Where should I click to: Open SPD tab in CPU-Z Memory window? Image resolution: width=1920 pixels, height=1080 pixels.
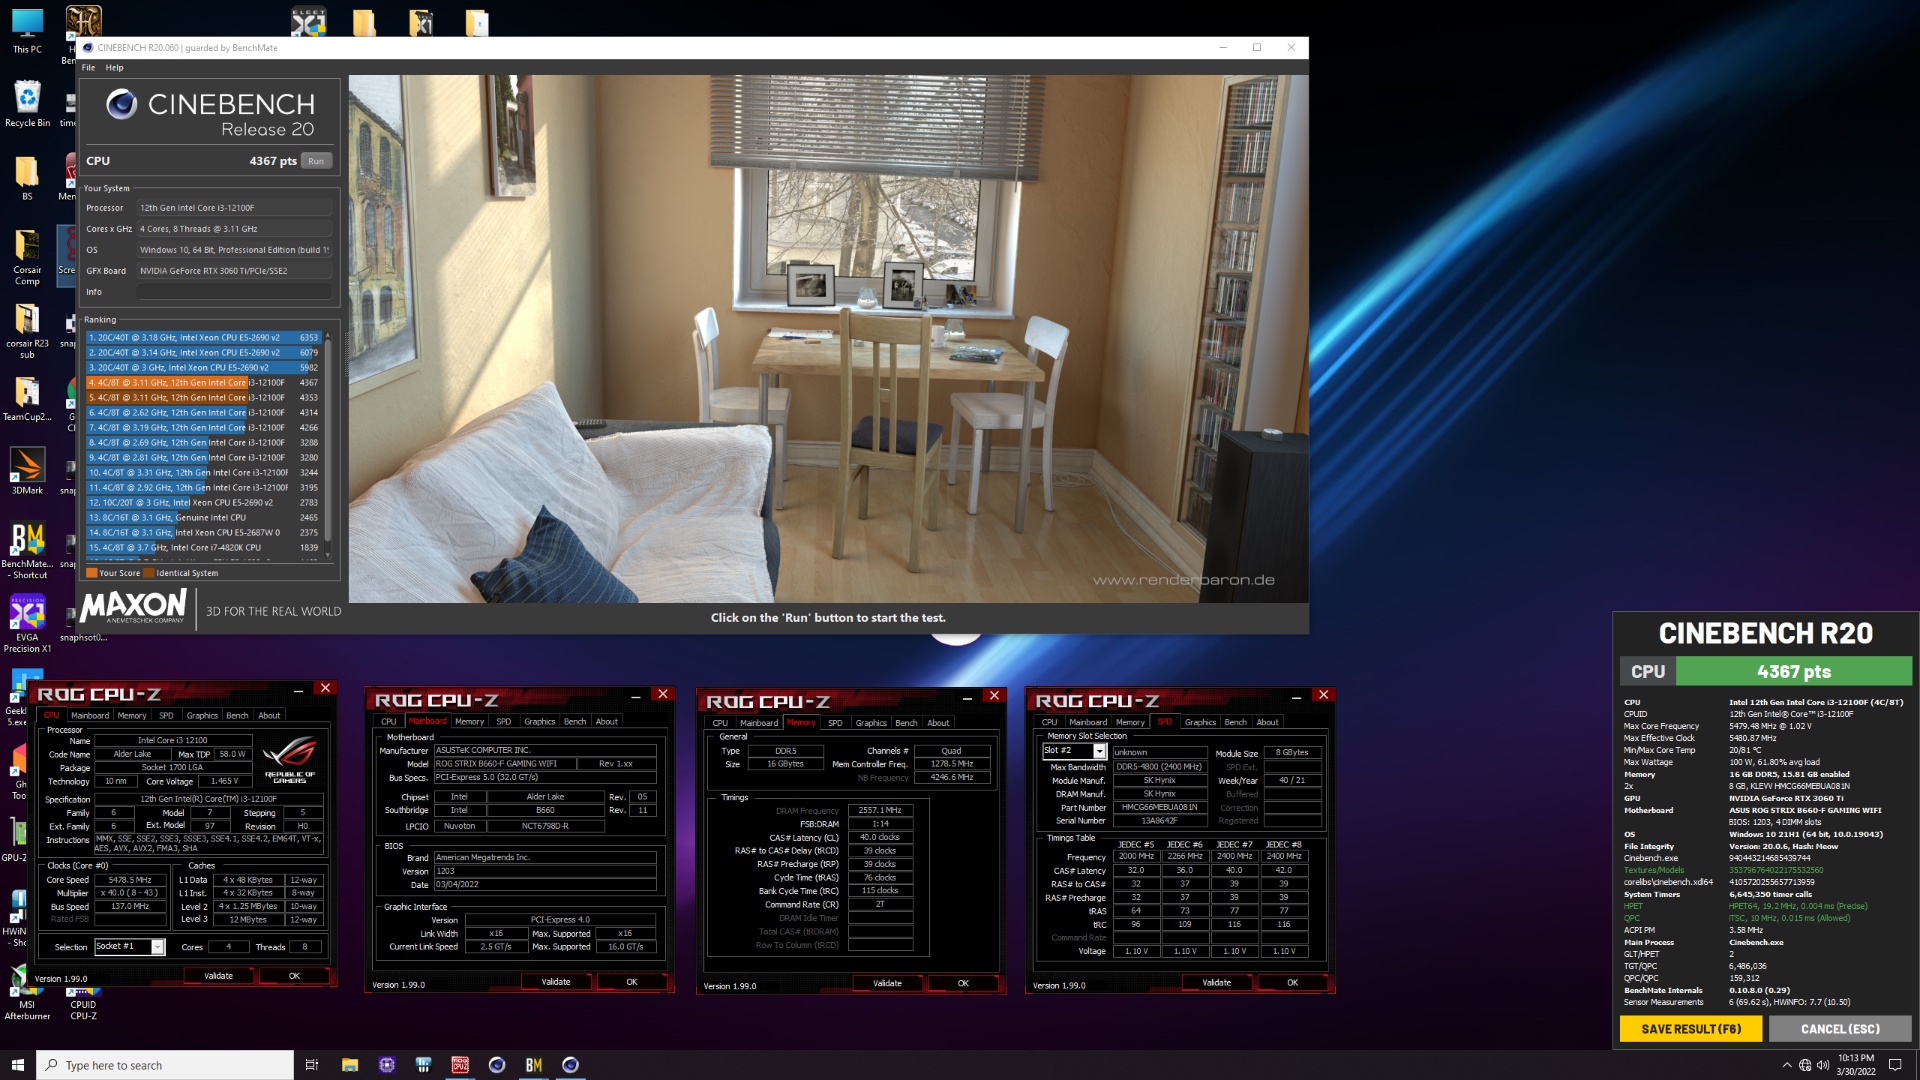(835, 723)
